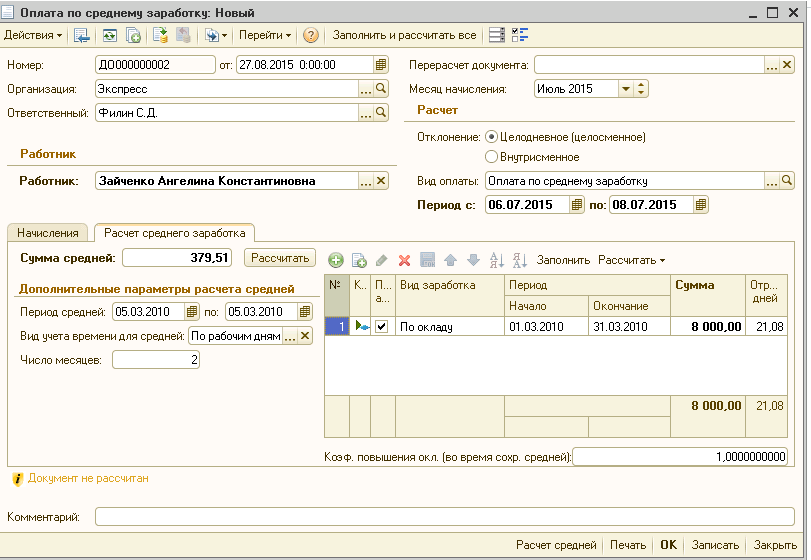This screenshot has width=811, height=560.
Task: Clear the Работник field with X icon
Action: [x=381, y=181]
